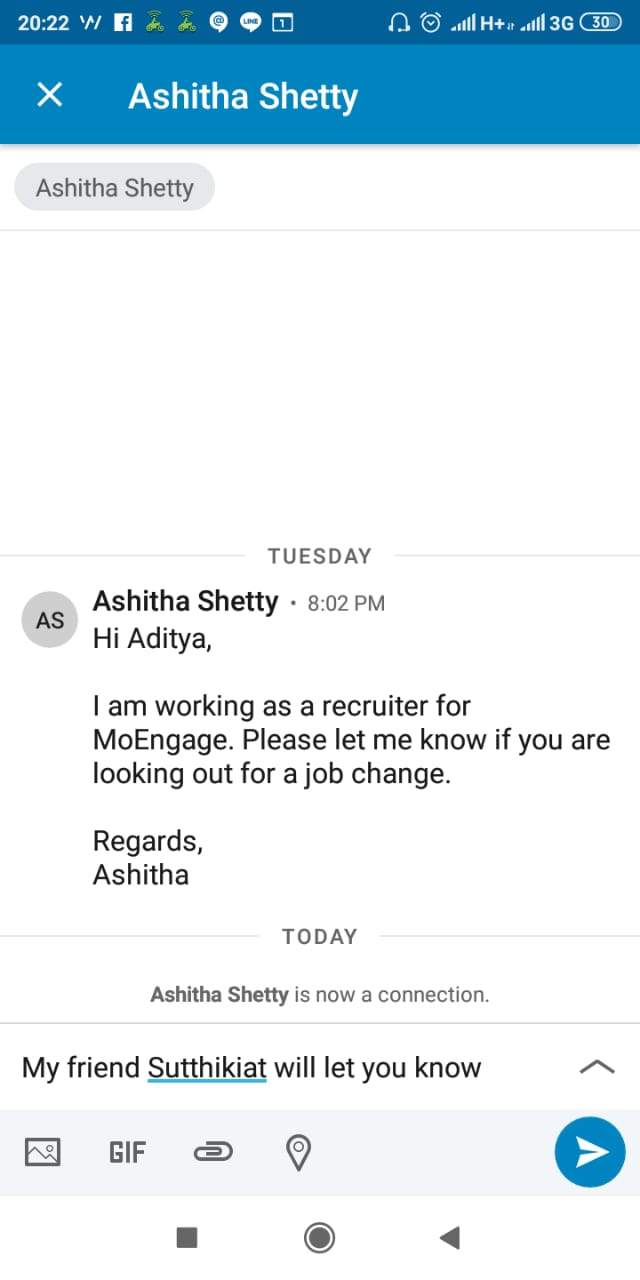
Task: Open recent apps with the square button
Action: [187, 1238]
